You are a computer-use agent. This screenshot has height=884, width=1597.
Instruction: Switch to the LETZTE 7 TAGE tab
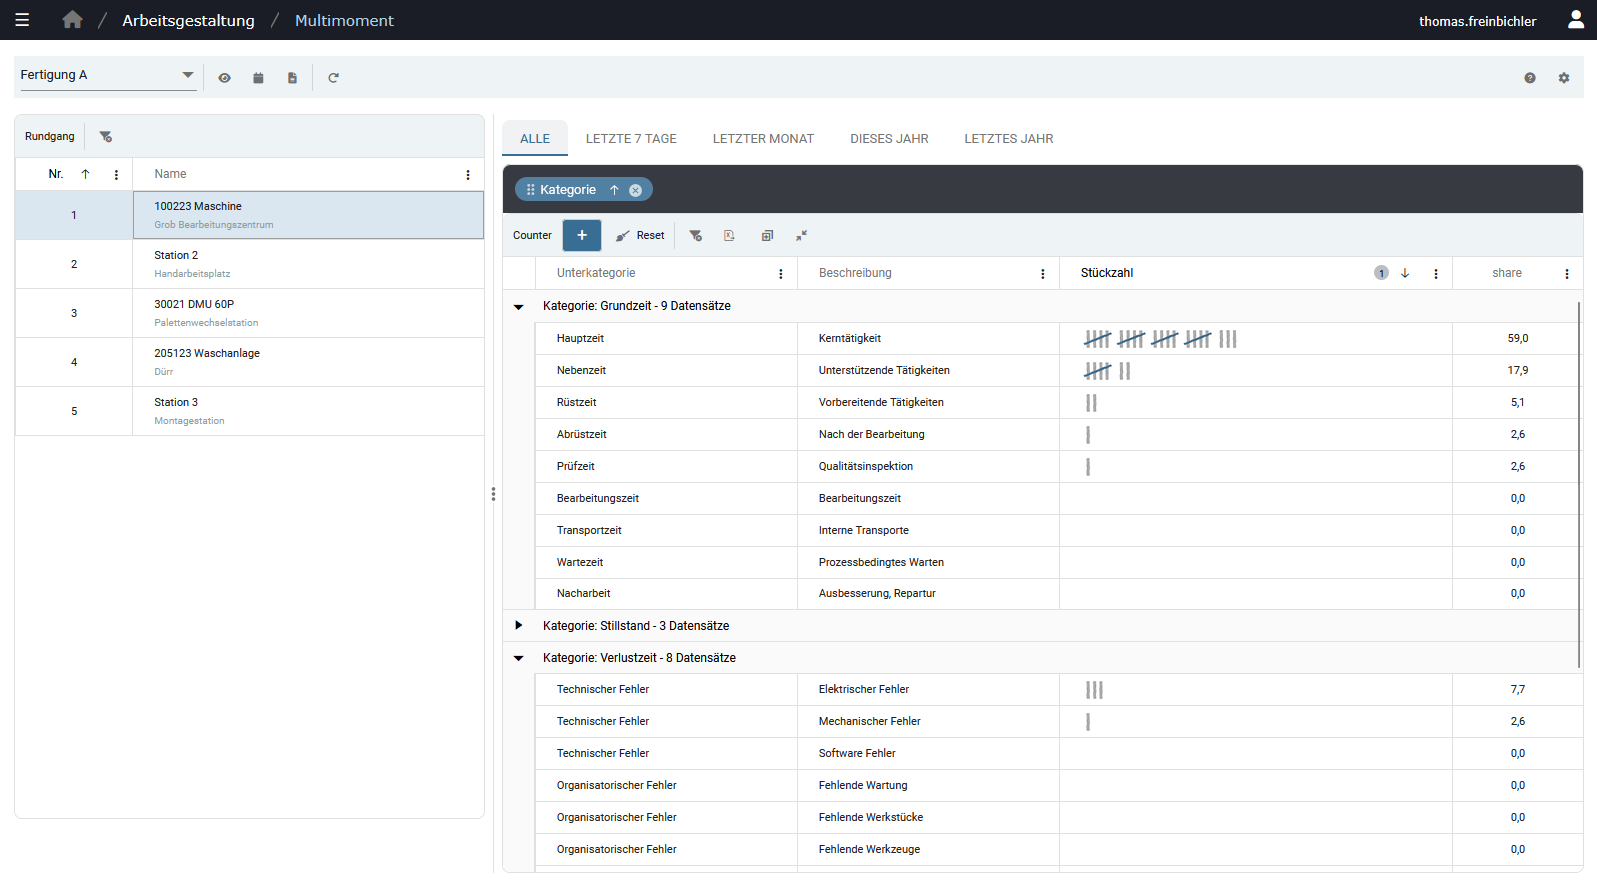tap(631, 139)
